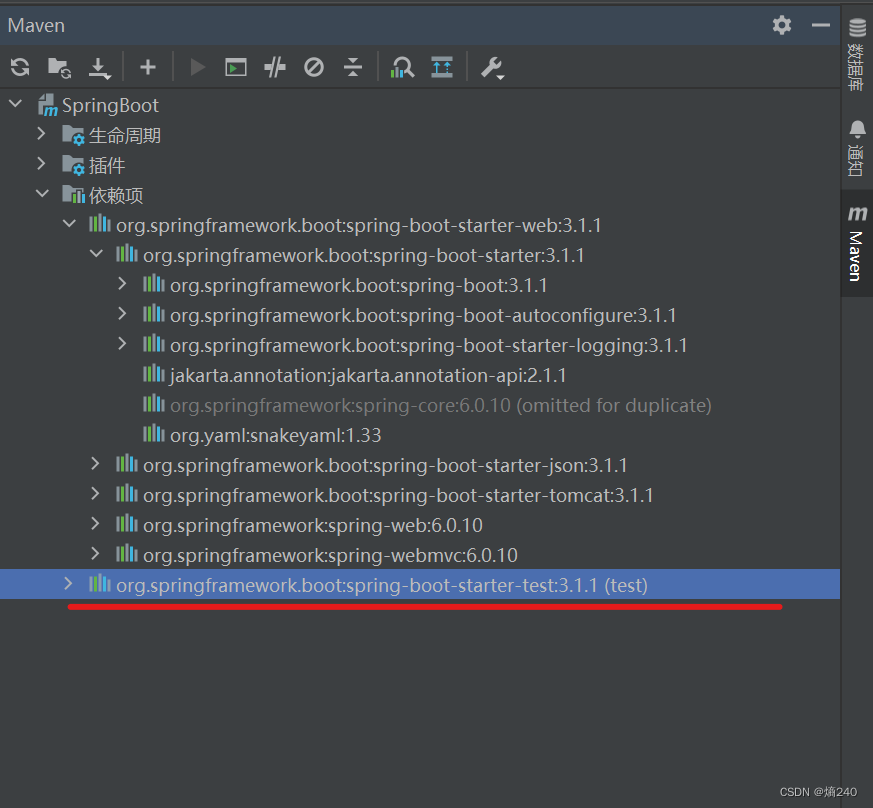Open Maven settings with the wrench icon
Screen dimensions: 873x808
pos(491,67)
